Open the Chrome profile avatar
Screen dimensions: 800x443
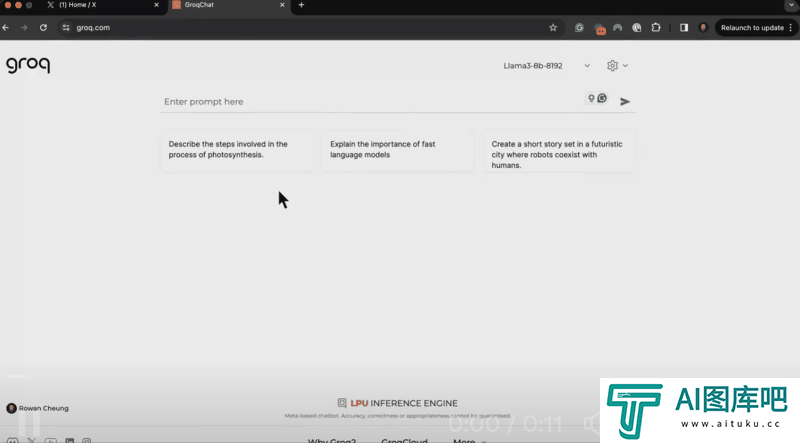(x=703, y=28)
